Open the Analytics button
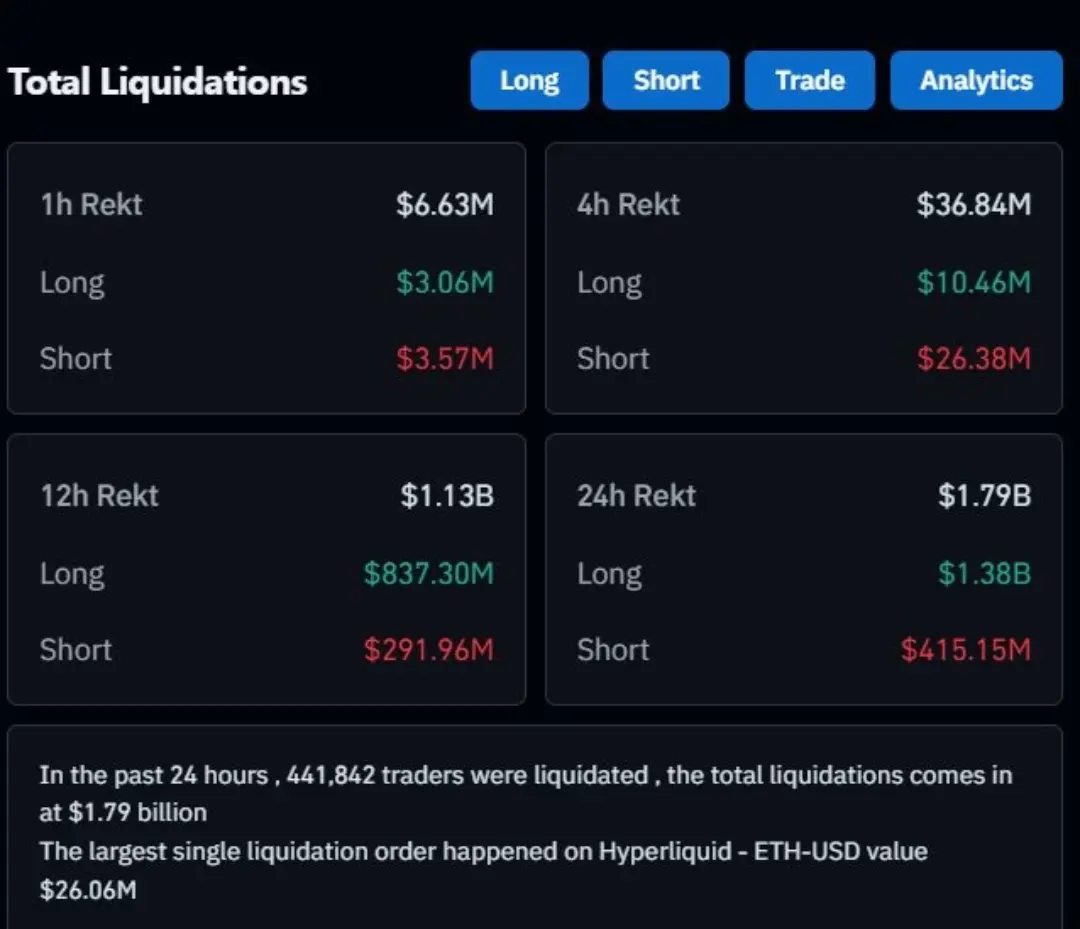 tap(976, 80)
